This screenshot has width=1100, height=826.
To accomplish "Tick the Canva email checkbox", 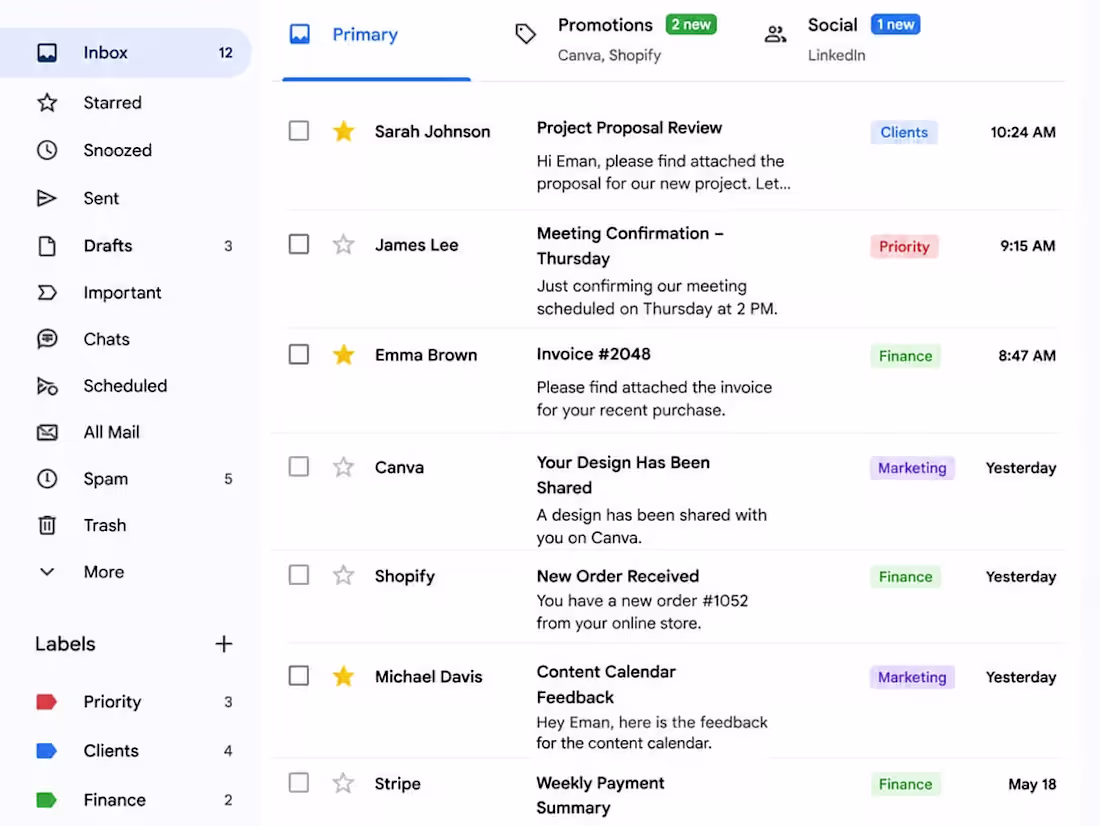I will click(299, 467).
